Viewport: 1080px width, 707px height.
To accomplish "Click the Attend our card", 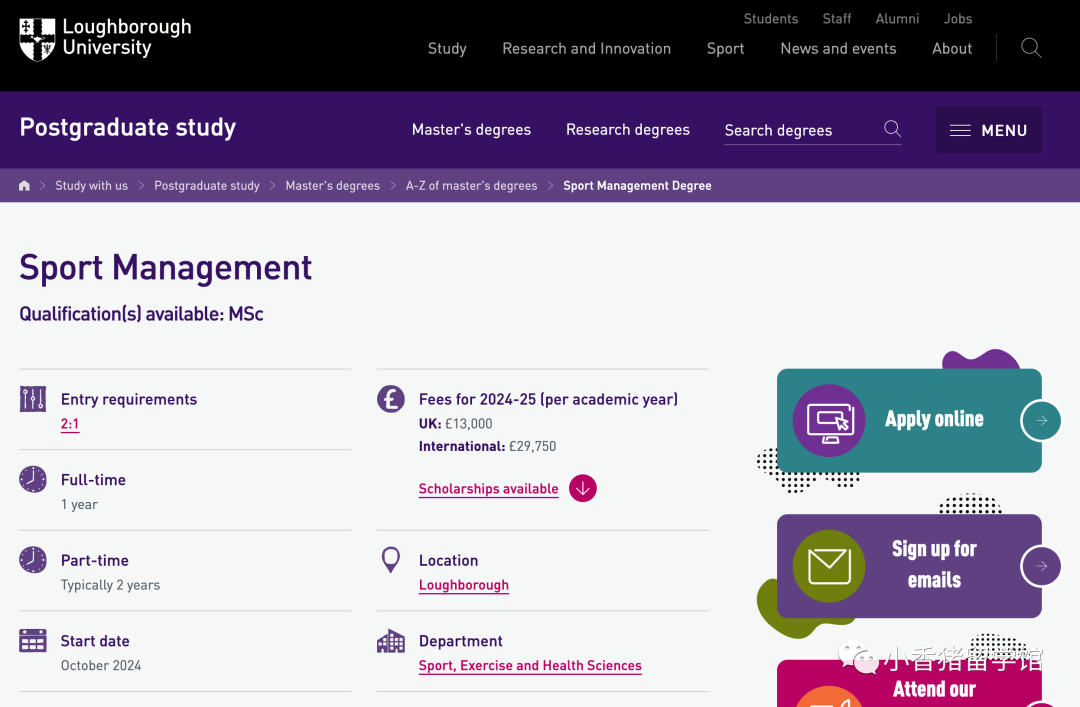I will (x=909, y=684).
